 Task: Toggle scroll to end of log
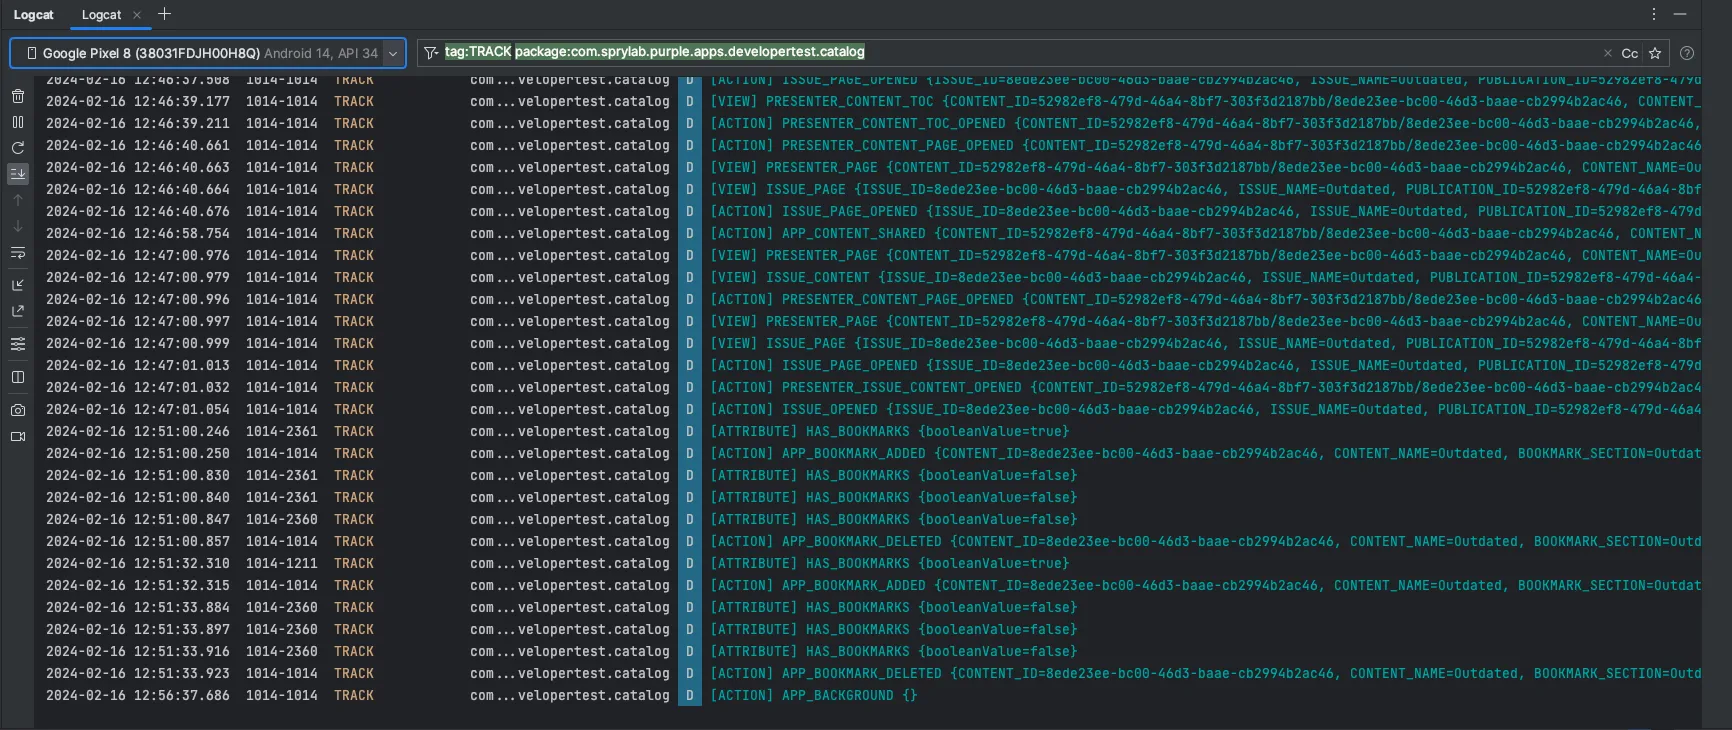(x=18, y=174)
